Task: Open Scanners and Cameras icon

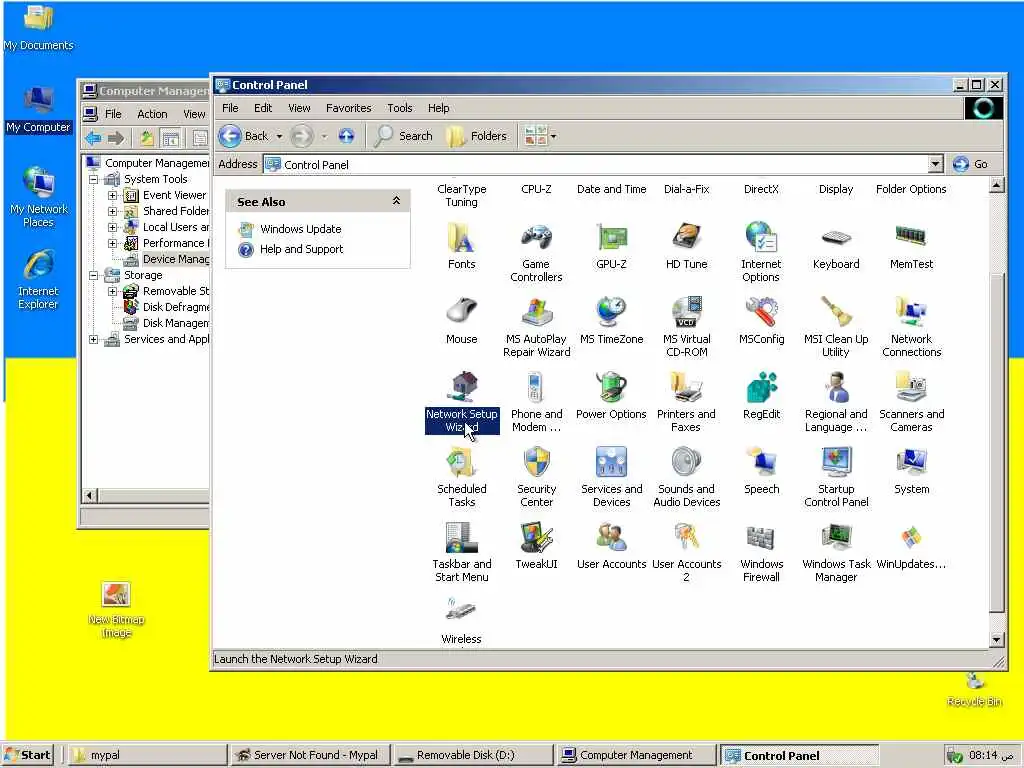Action: tap(911, 387)
